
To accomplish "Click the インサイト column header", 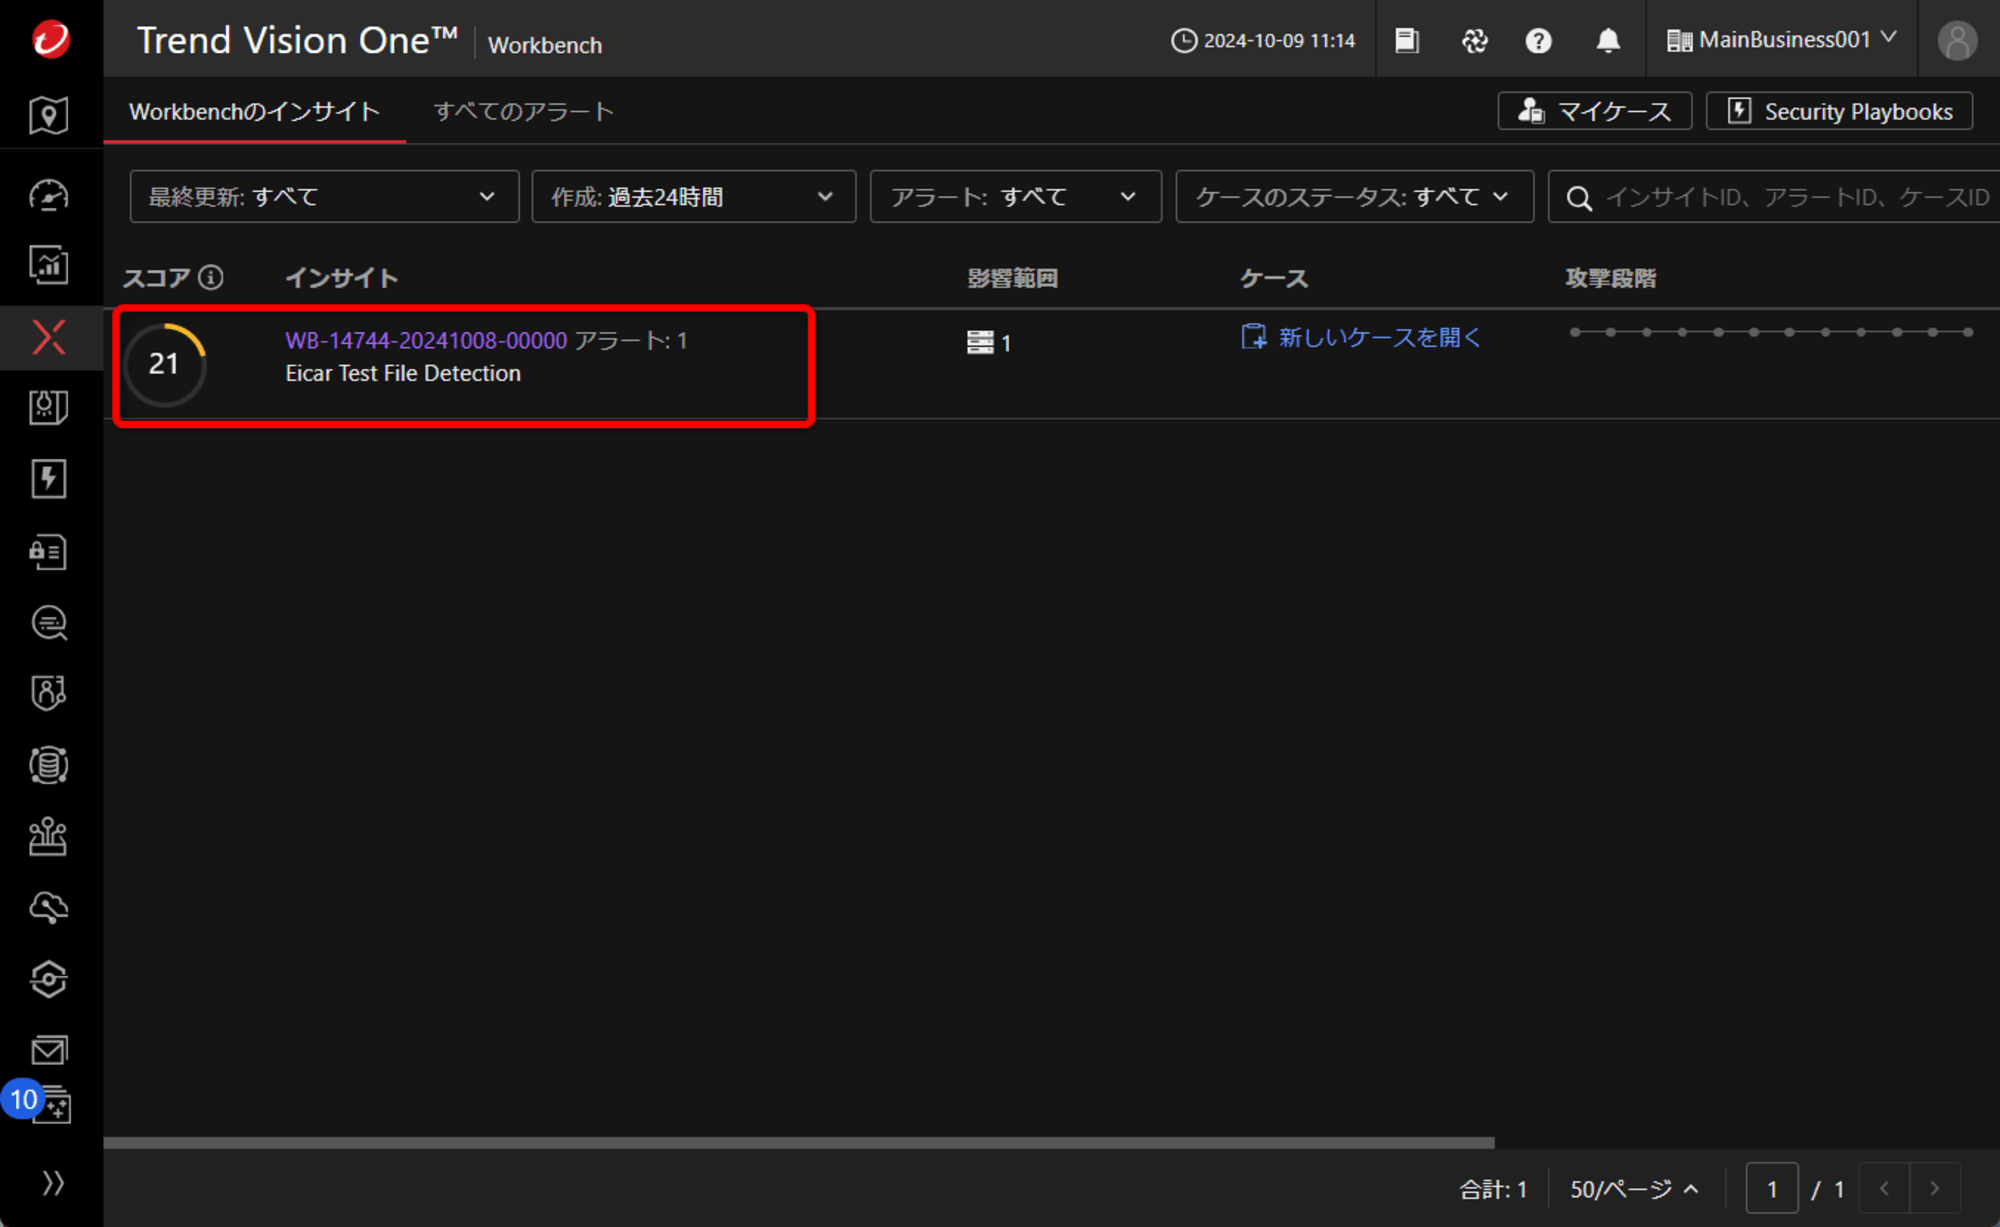I will (x=341, y=277).
